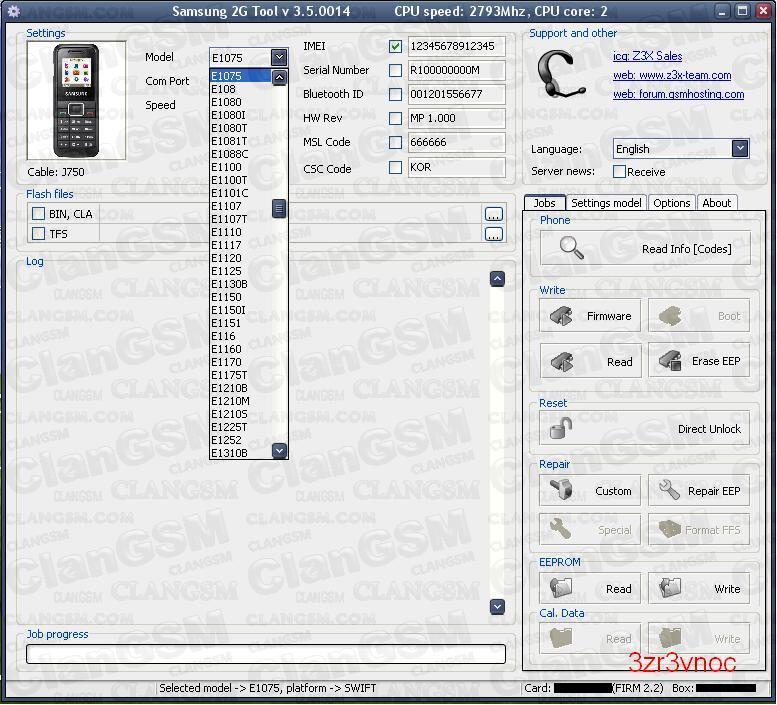Click the Direct Unlock padlock icon
Viewport: 777px width, 705px height.
[561, 428]
